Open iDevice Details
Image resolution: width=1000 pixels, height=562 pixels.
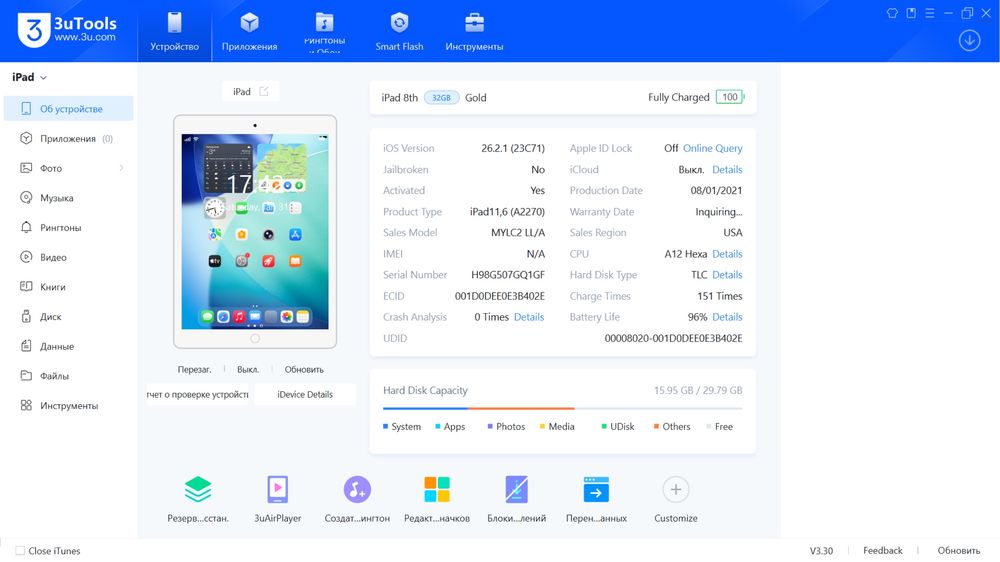[x=305, y=394]
